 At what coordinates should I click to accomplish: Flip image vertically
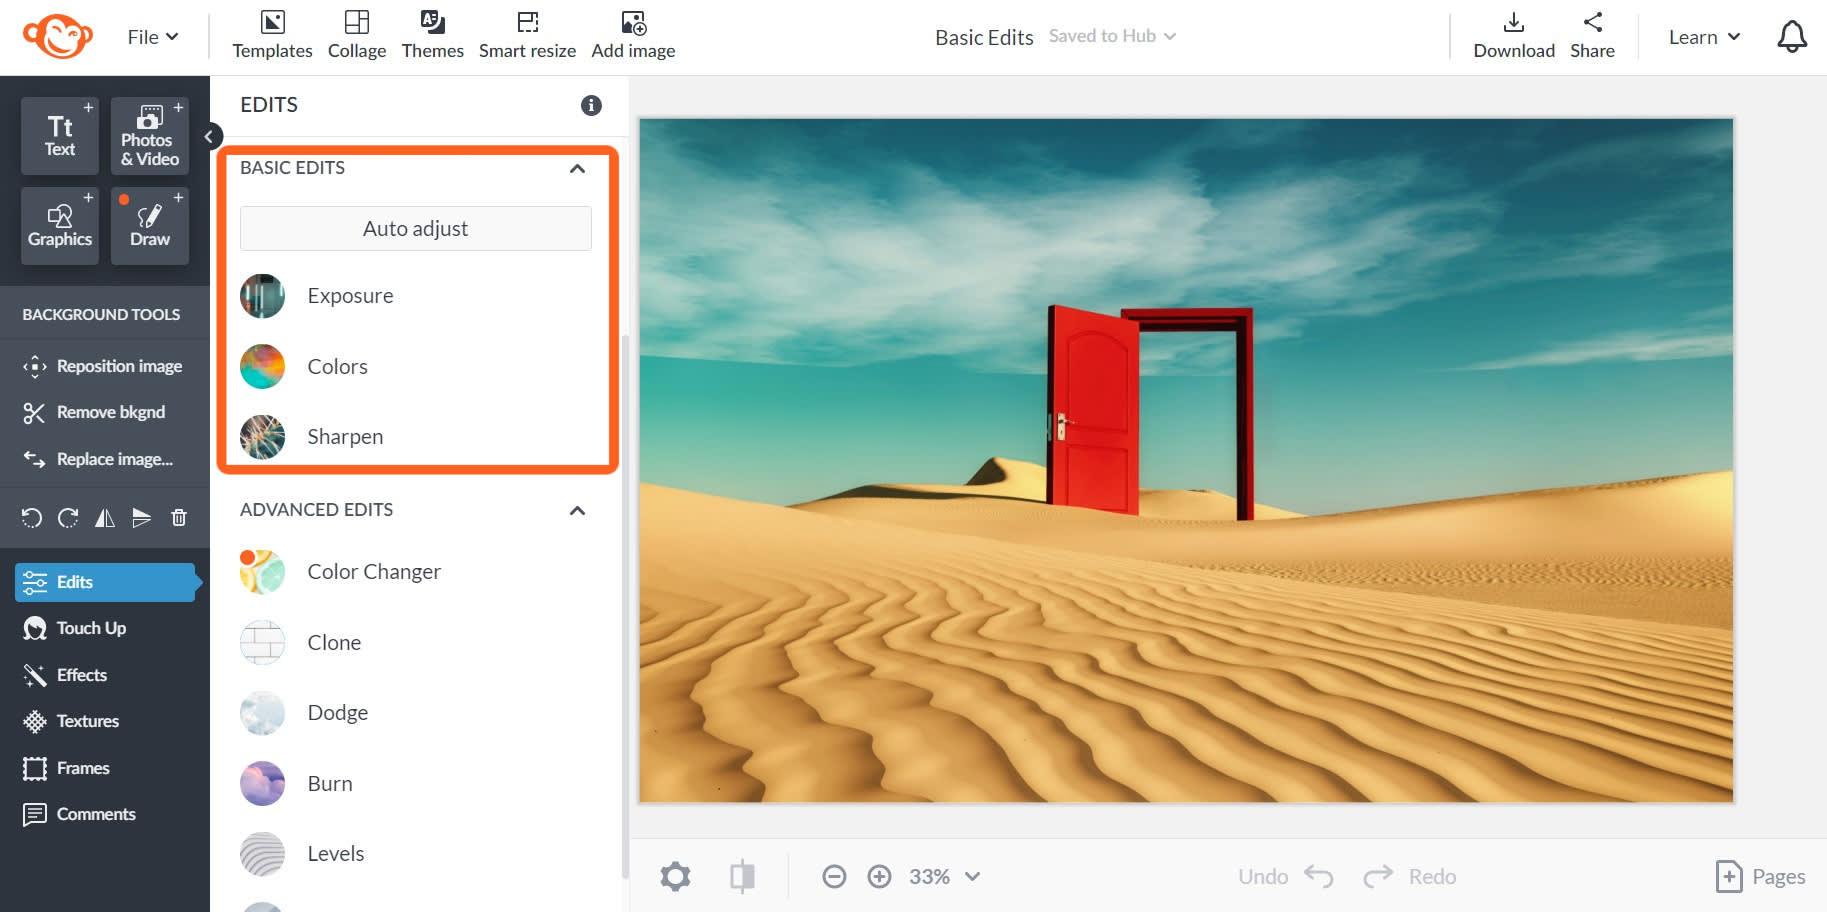pos(141,517)
